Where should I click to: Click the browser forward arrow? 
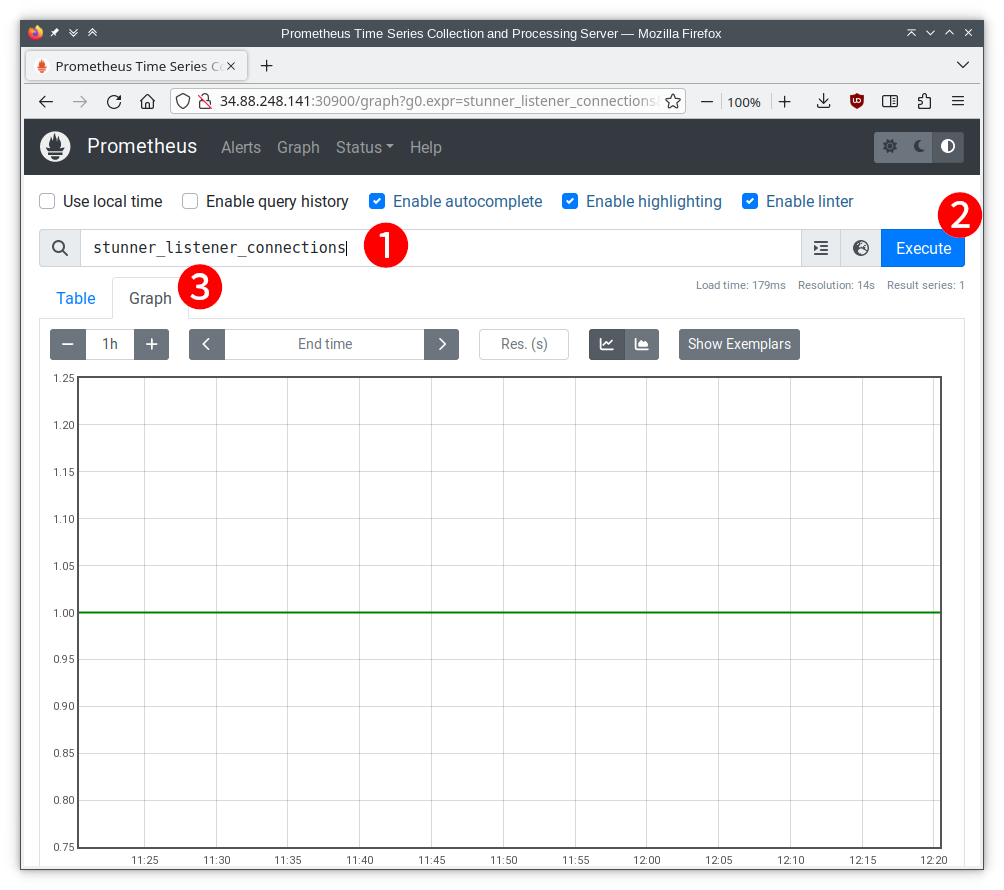tap(80, 101)
